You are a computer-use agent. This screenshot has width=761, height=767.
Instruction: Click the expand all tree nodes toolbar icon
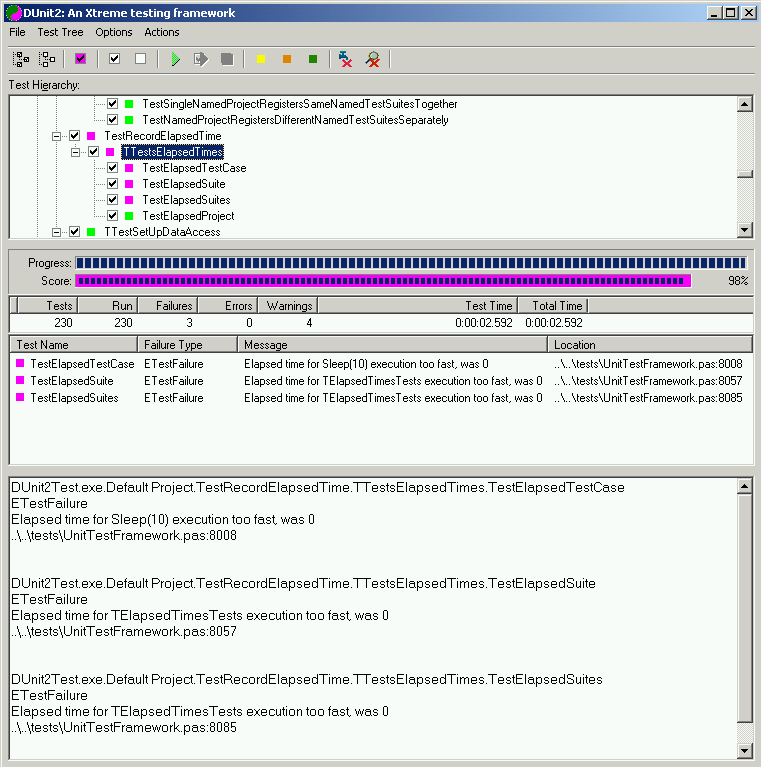[x=21, y=59]
